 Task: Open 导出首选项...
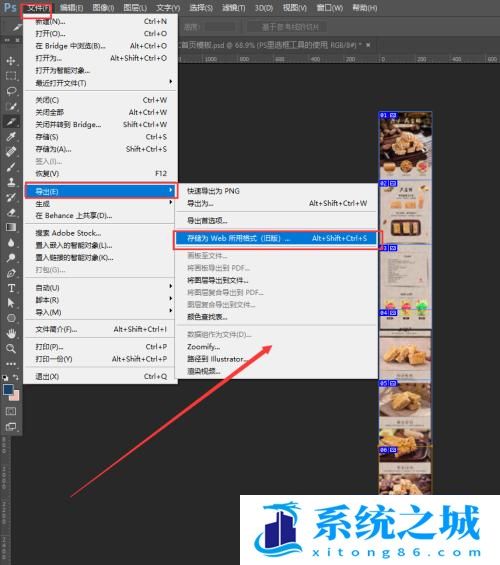pyautogui.click(x=276, y=221)
